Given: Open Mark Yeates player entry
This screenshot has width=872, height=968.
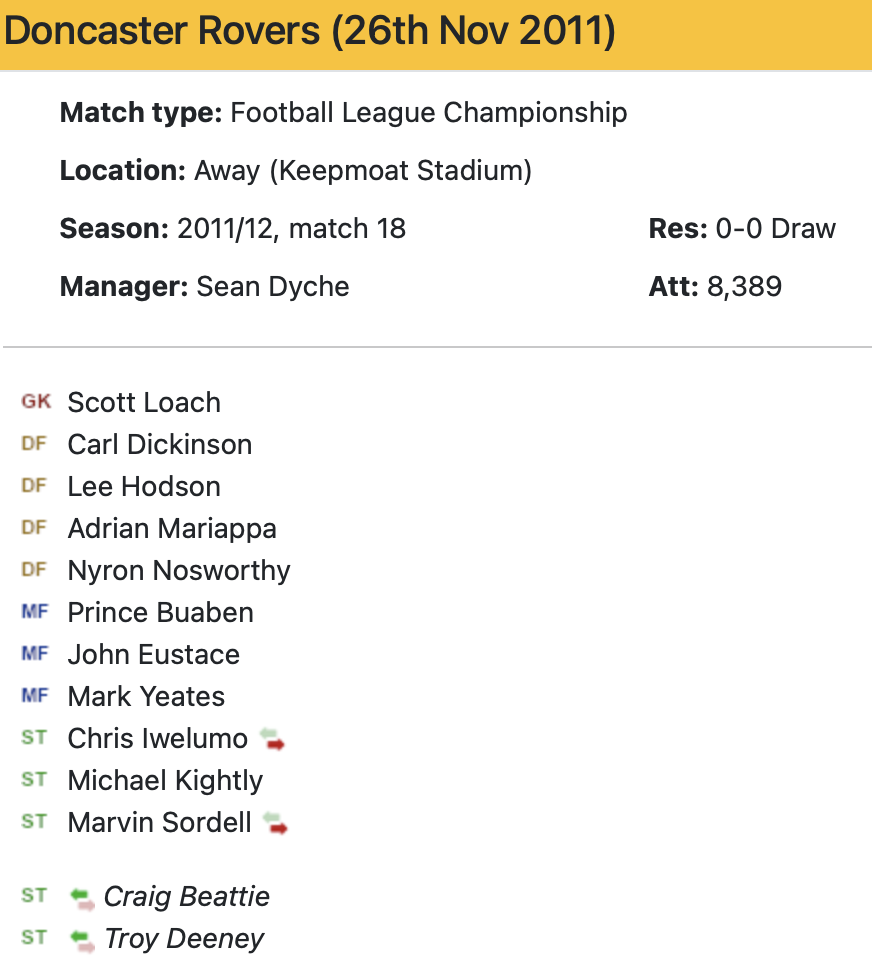Looking at the screenshot, I should [x=146, y=697].
